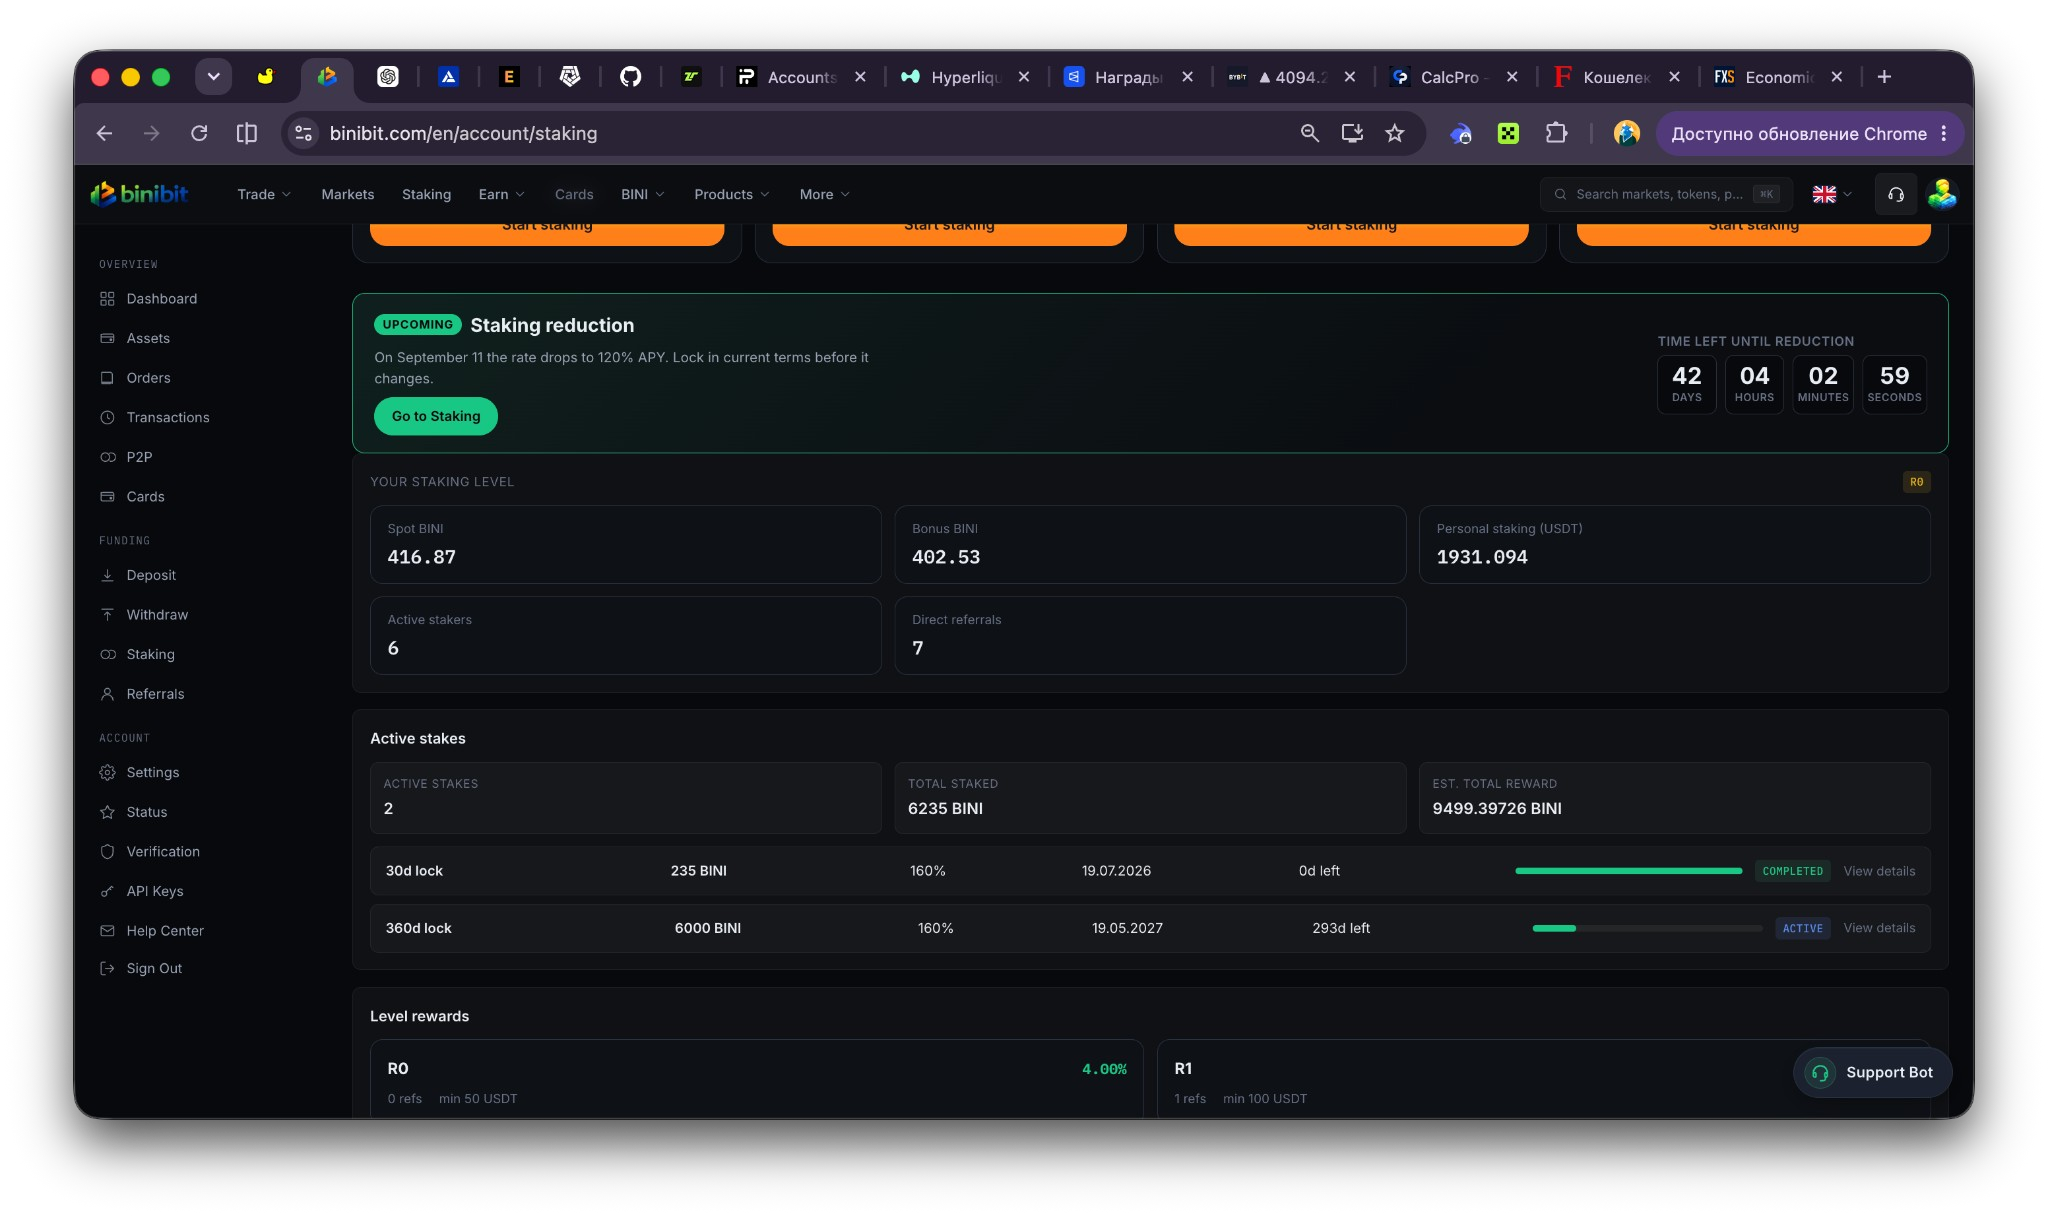Expand the Products dropdown menu

(x=732, y=194)
